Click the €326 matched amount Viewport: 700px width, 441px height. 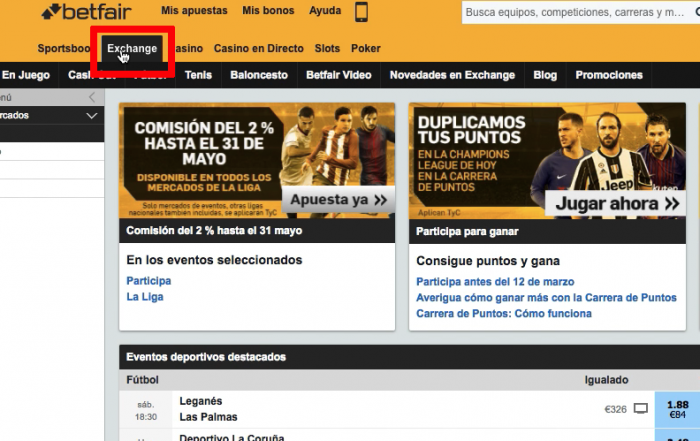click(x=616, y=409)
